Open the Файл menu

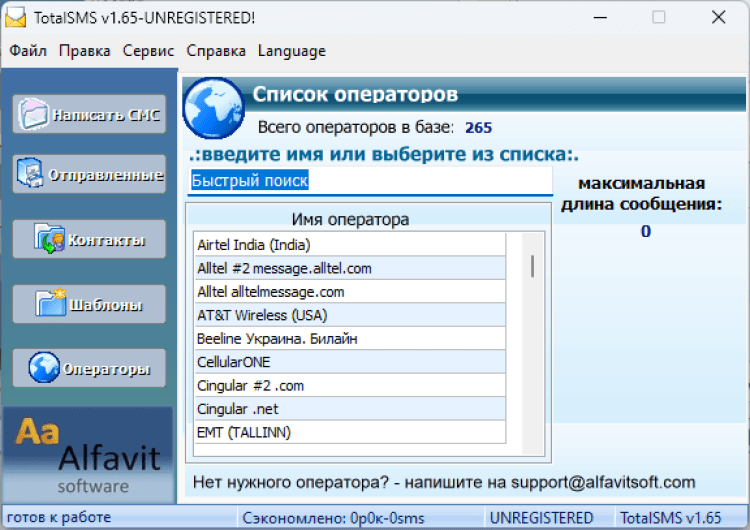point(28,51)
